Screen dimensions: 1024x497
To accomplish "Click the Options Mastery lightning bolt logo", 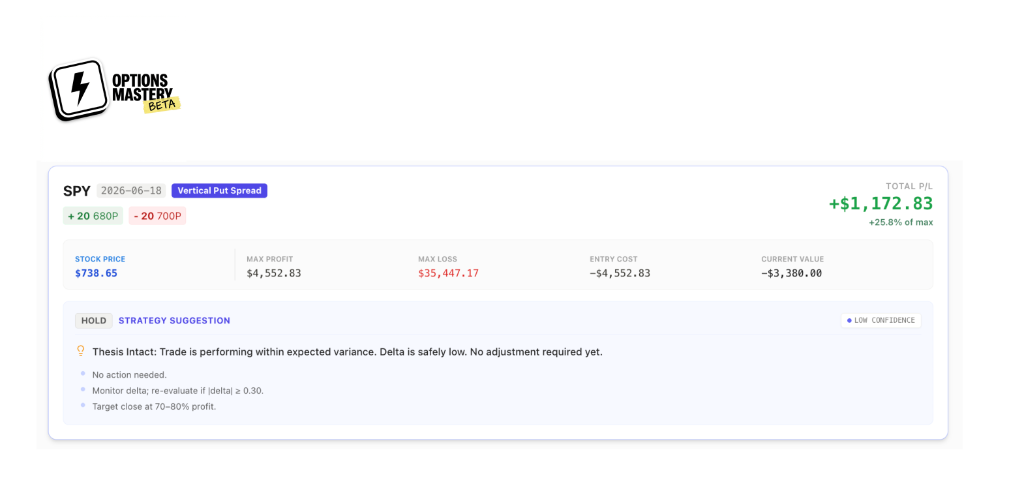I will pyautogui.click(x=79, y=91).
